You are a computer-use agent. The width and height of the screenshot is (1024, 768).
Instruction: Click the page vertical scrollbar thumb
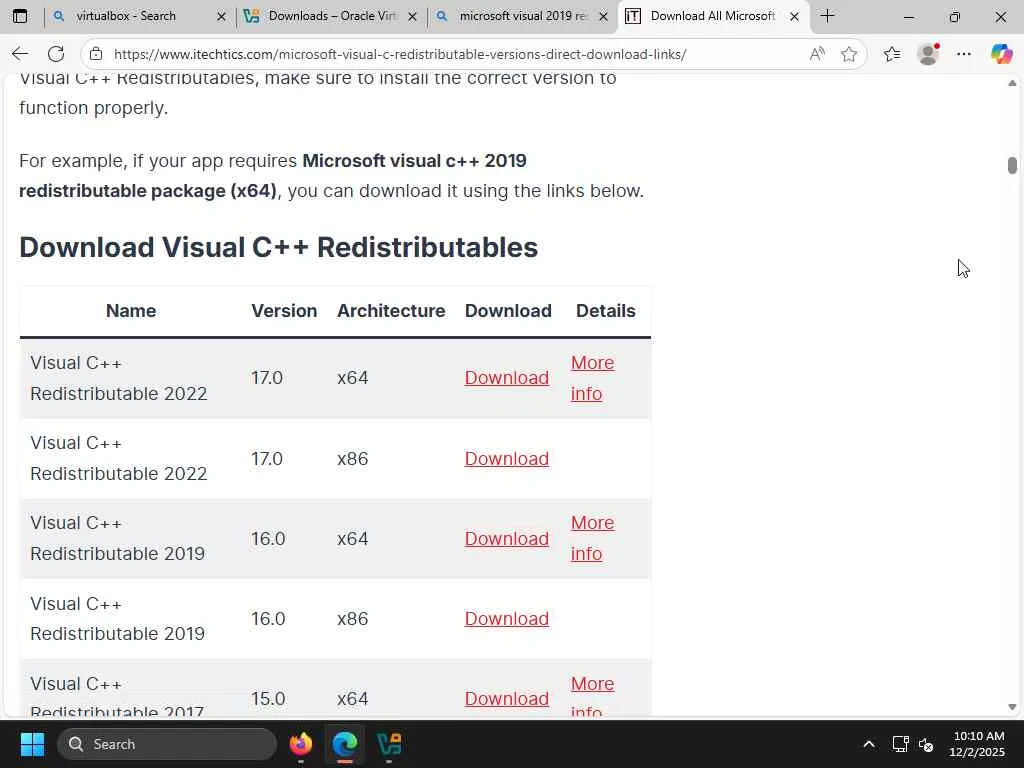[1012, 165]
